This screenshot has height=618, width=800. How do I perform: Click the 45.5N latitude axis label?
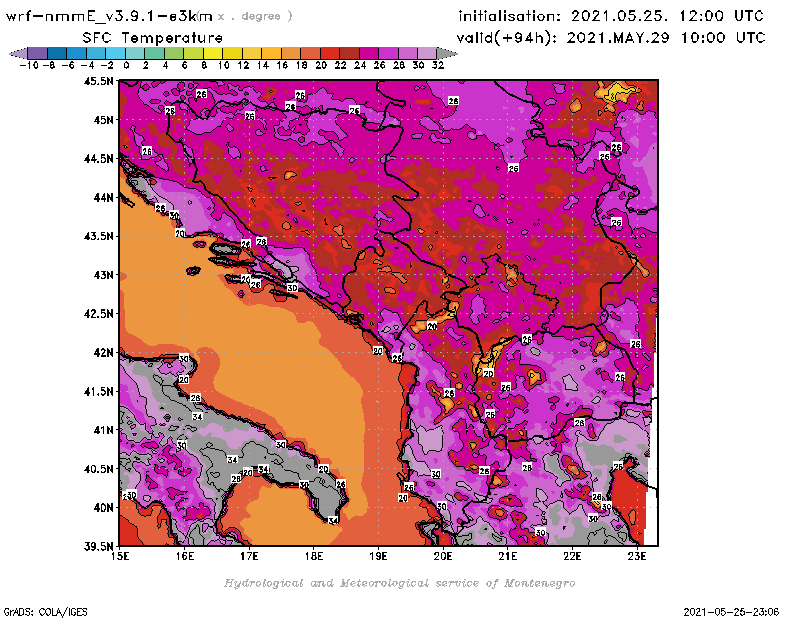[x=101, y=81]
